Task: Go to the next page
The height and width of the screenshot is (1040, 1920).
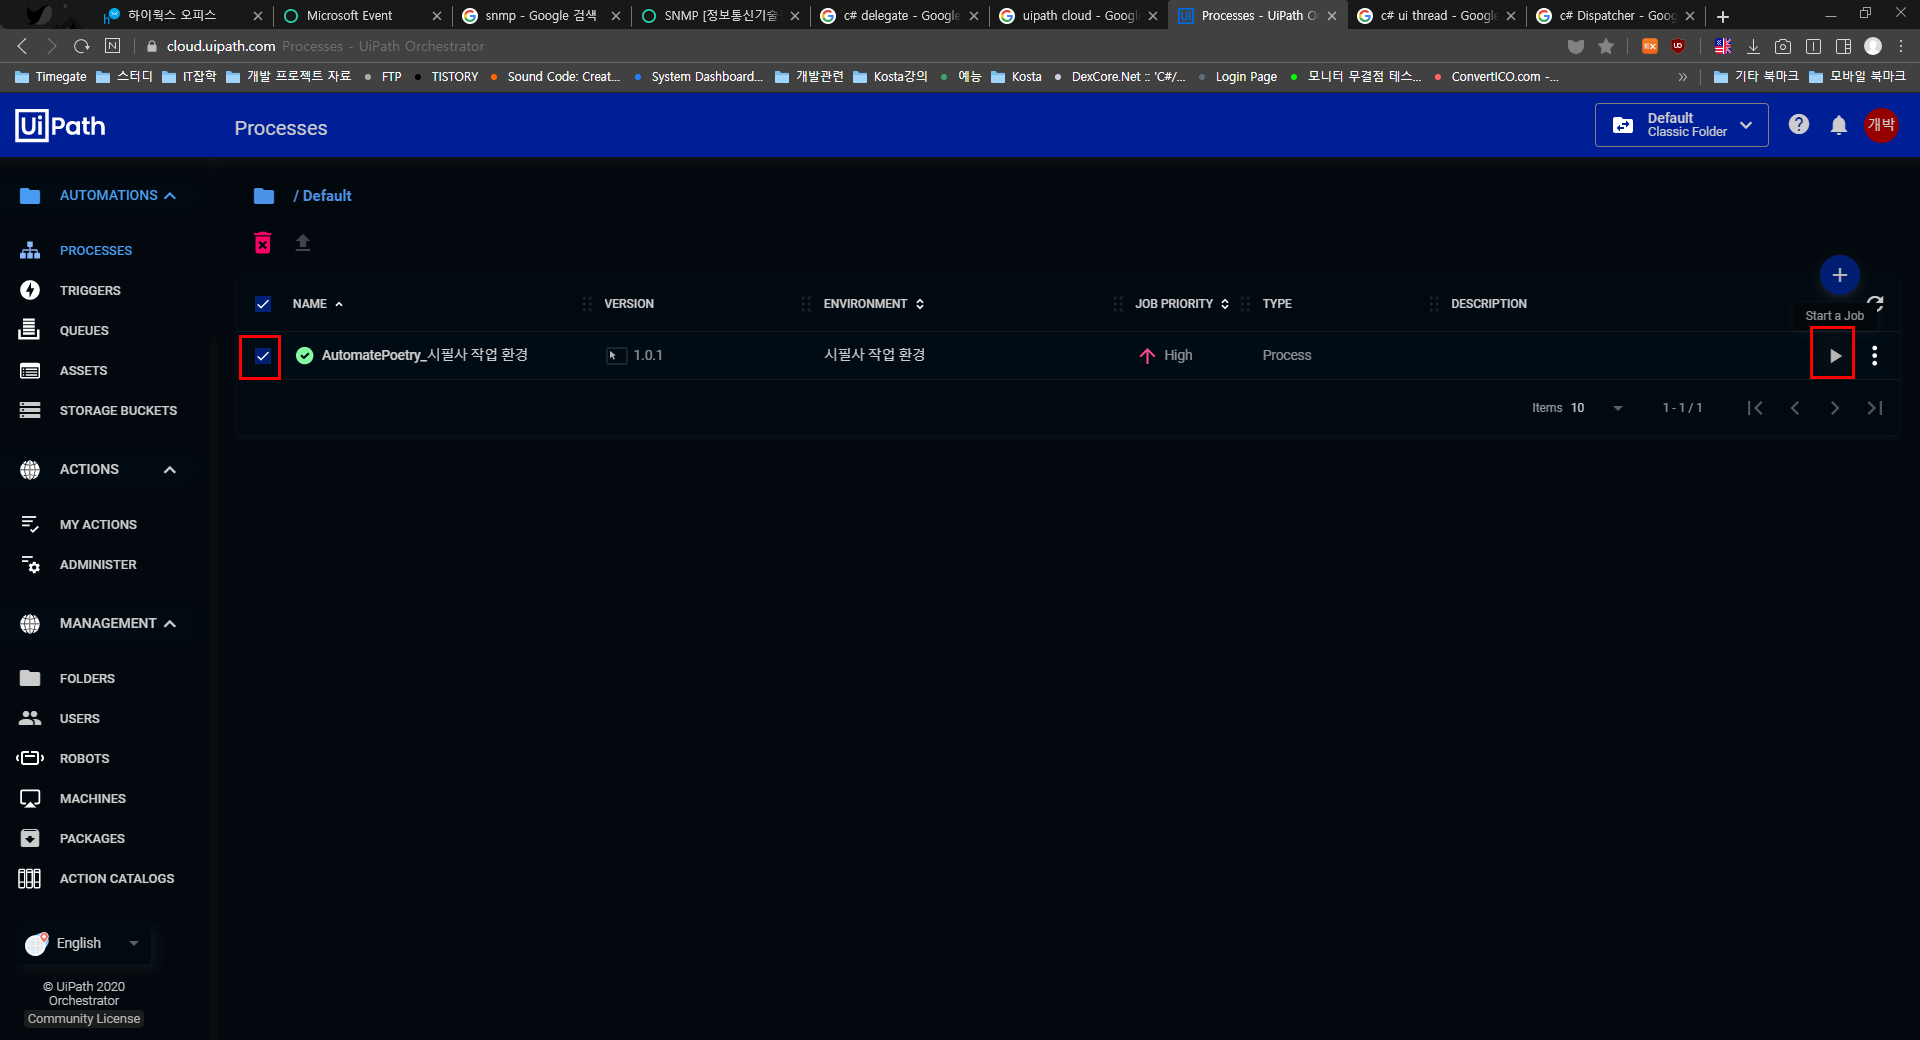Action: click(x=1834, y=408)
